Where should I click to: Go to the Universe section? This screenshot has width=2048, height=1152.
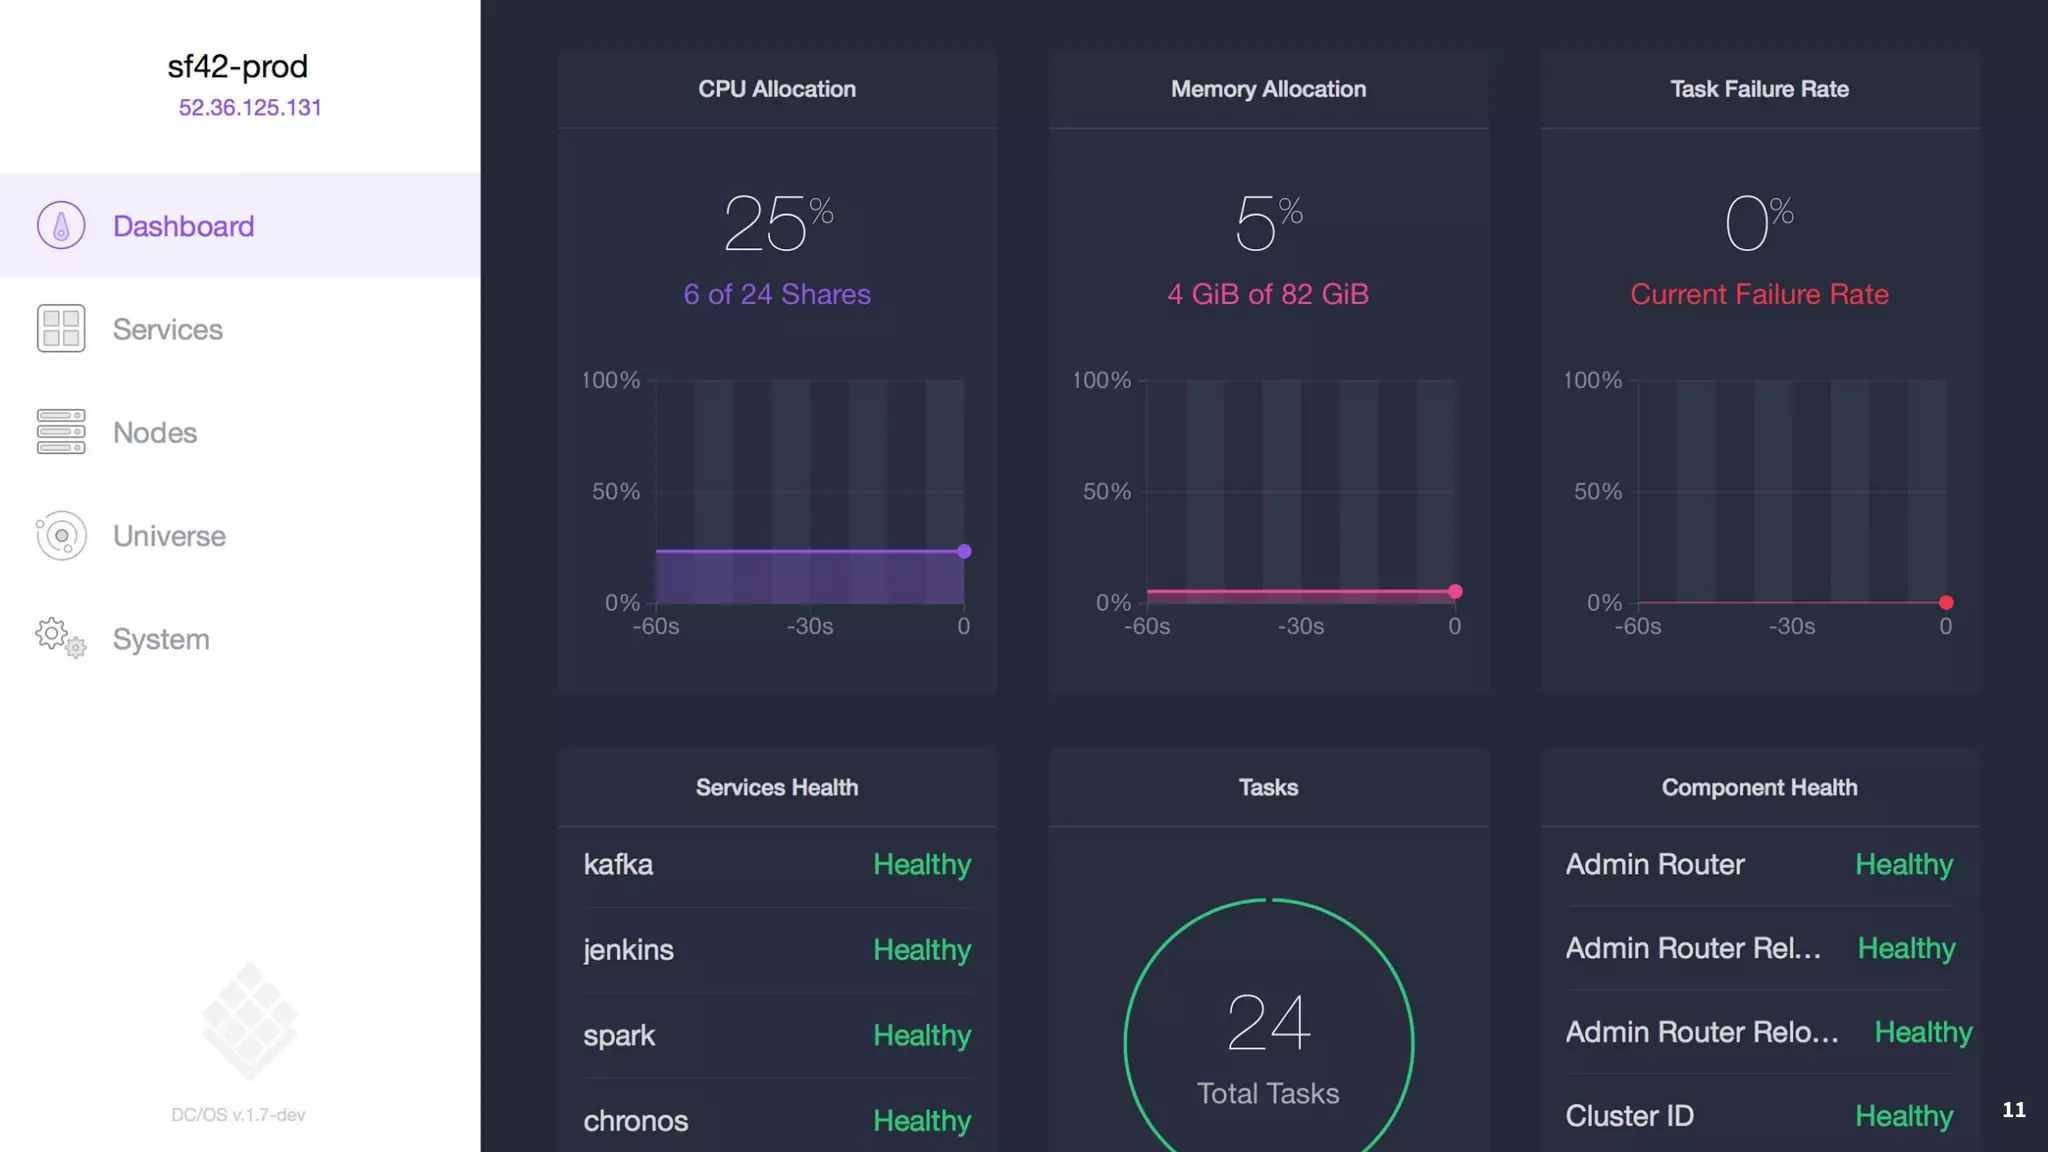169,536
